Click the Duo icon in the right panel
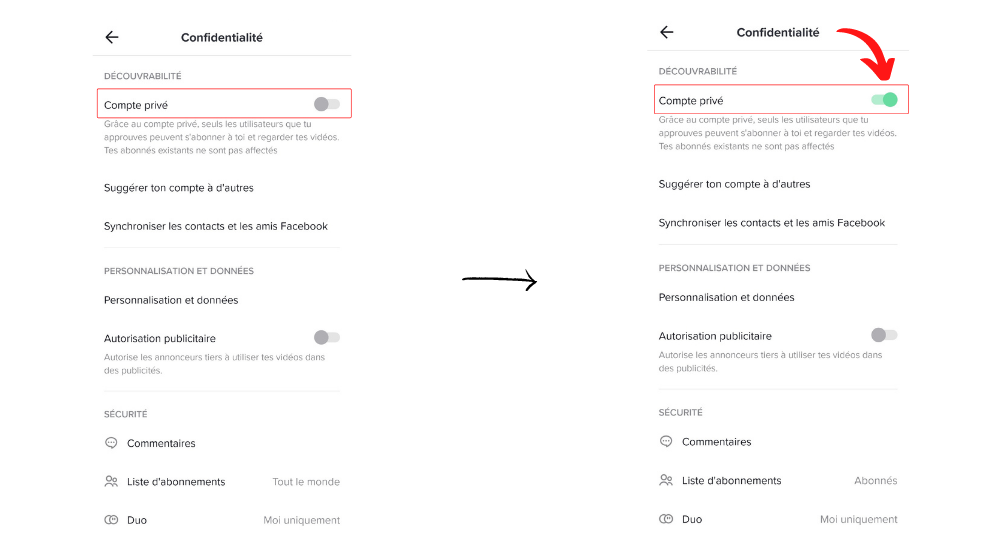Image resolution: width=1000 pixels, height=560 pixels. coord(666,519)
